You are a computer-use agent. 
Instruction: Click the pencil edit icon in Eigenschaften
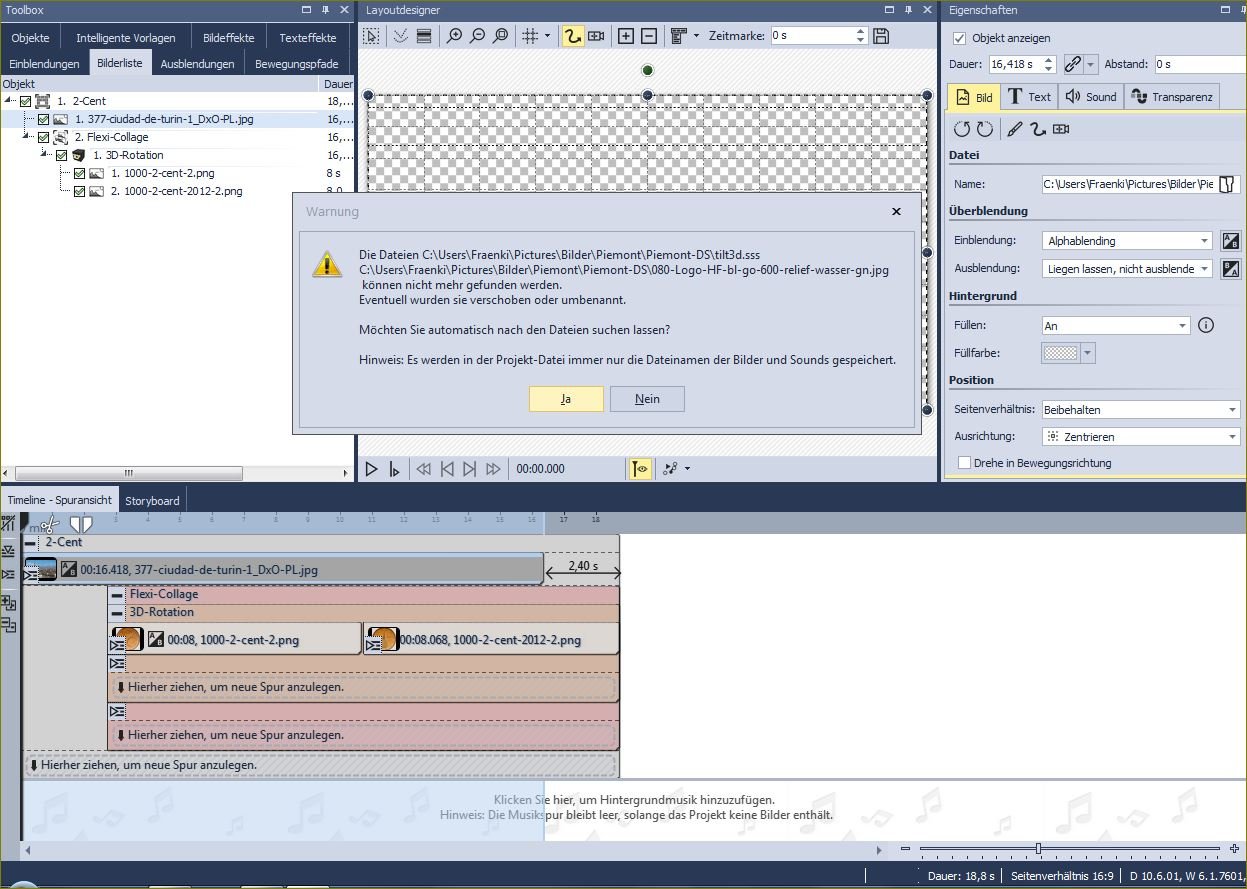tap(1014, 129)
